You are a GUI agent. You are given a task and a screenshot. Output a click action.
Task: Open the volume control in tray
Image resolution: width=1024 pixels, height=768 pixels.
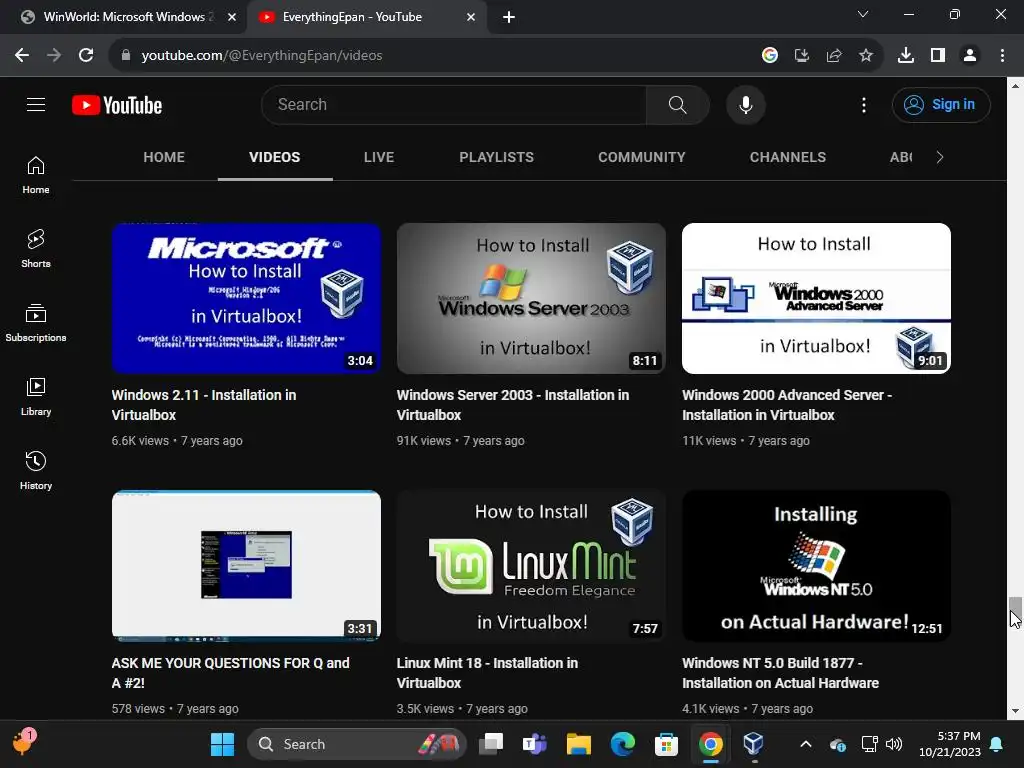click(x=894, y=744)
